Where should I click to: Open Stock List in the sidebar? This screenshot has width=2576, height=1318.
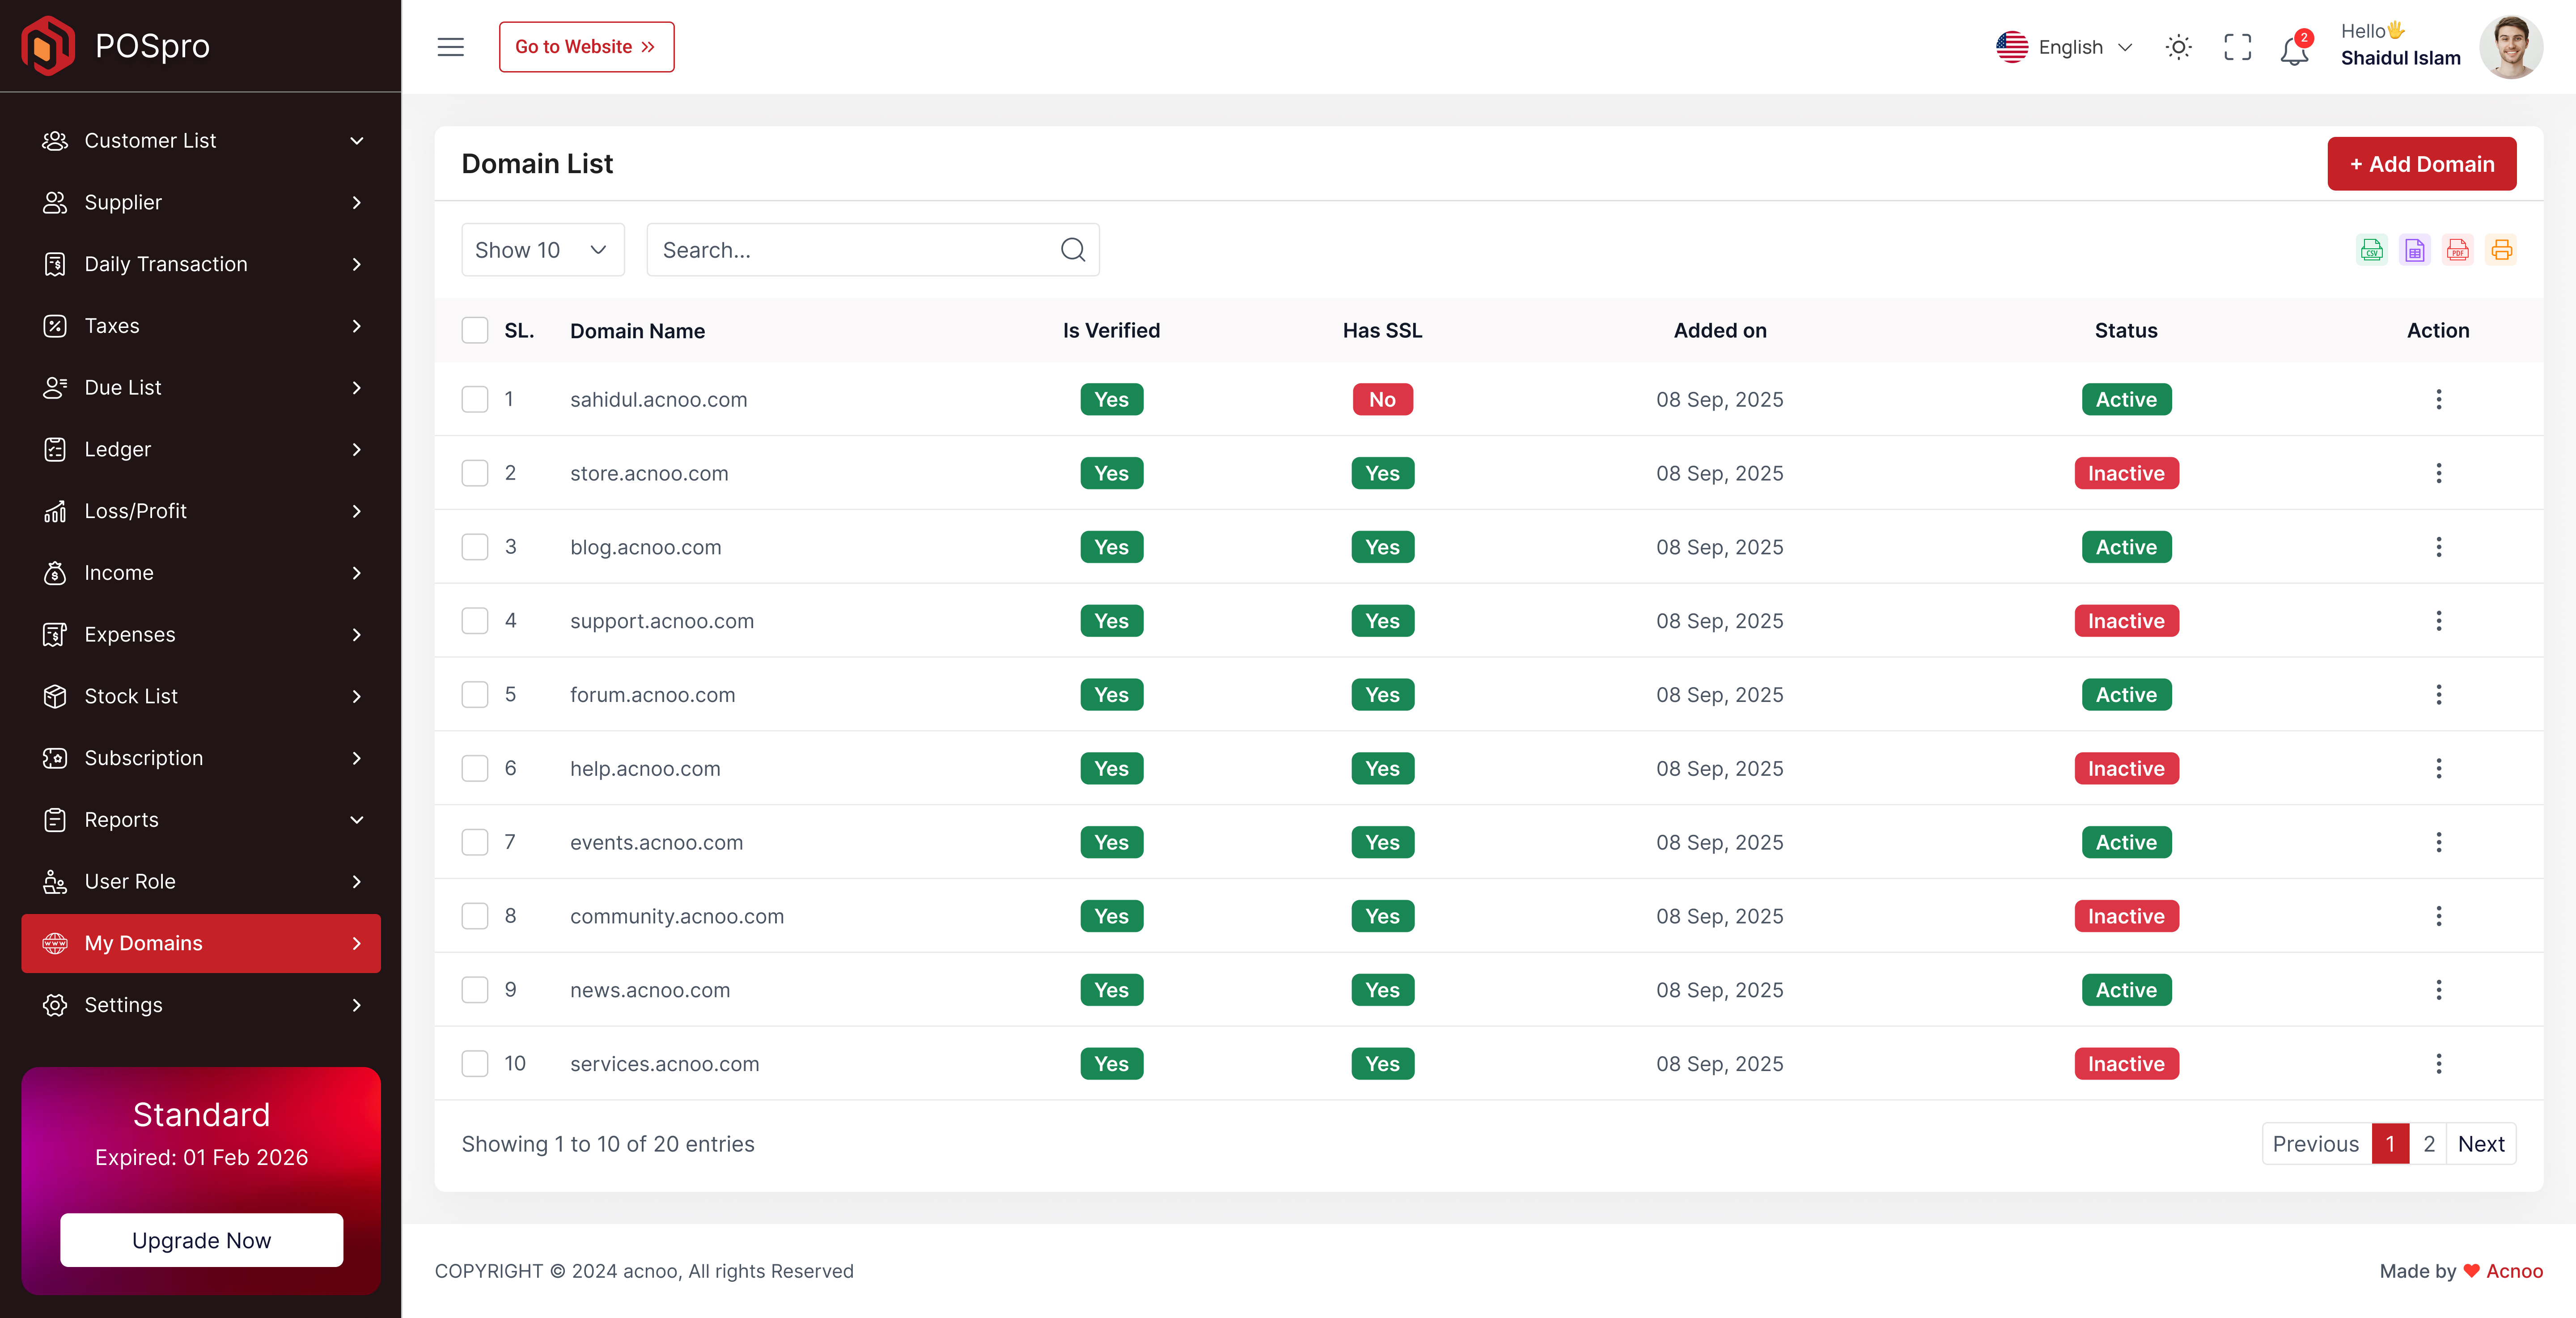201,696
